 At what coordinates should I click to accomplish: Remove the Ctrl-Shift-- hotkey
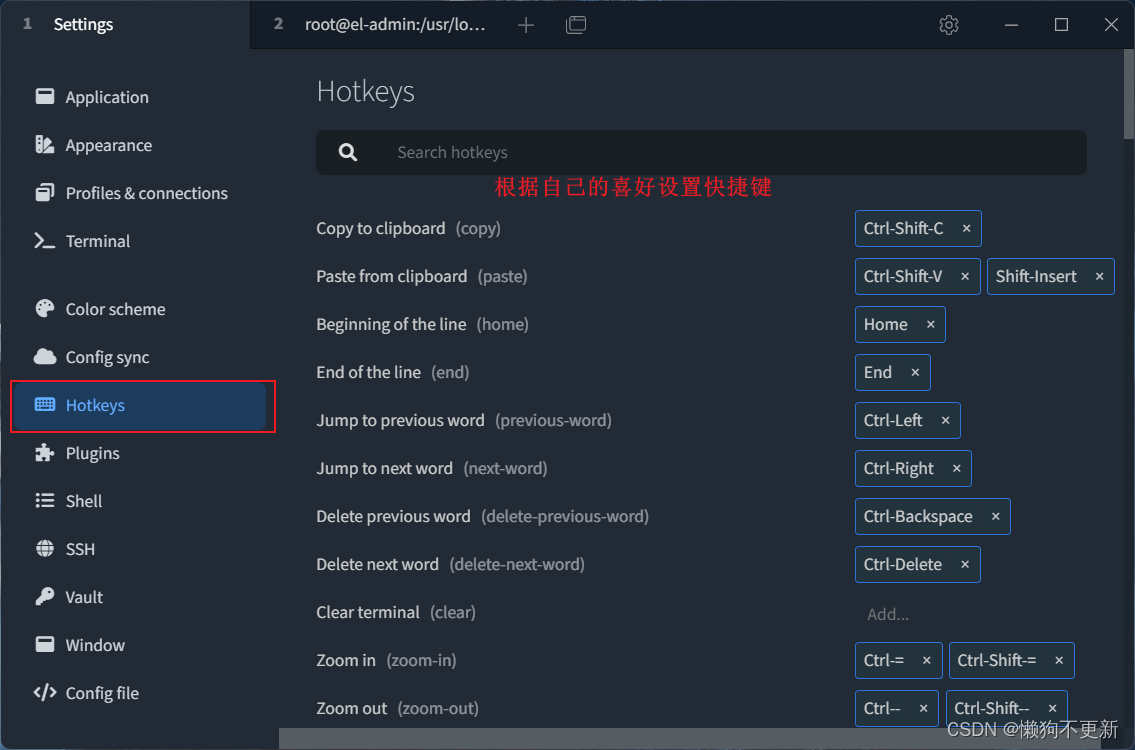[x=1053, y=708]
